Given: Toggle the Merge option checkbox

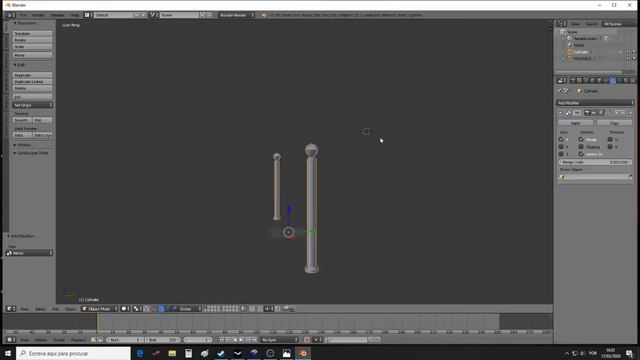Looking at the screenshot, I should (x=581, y=140).
